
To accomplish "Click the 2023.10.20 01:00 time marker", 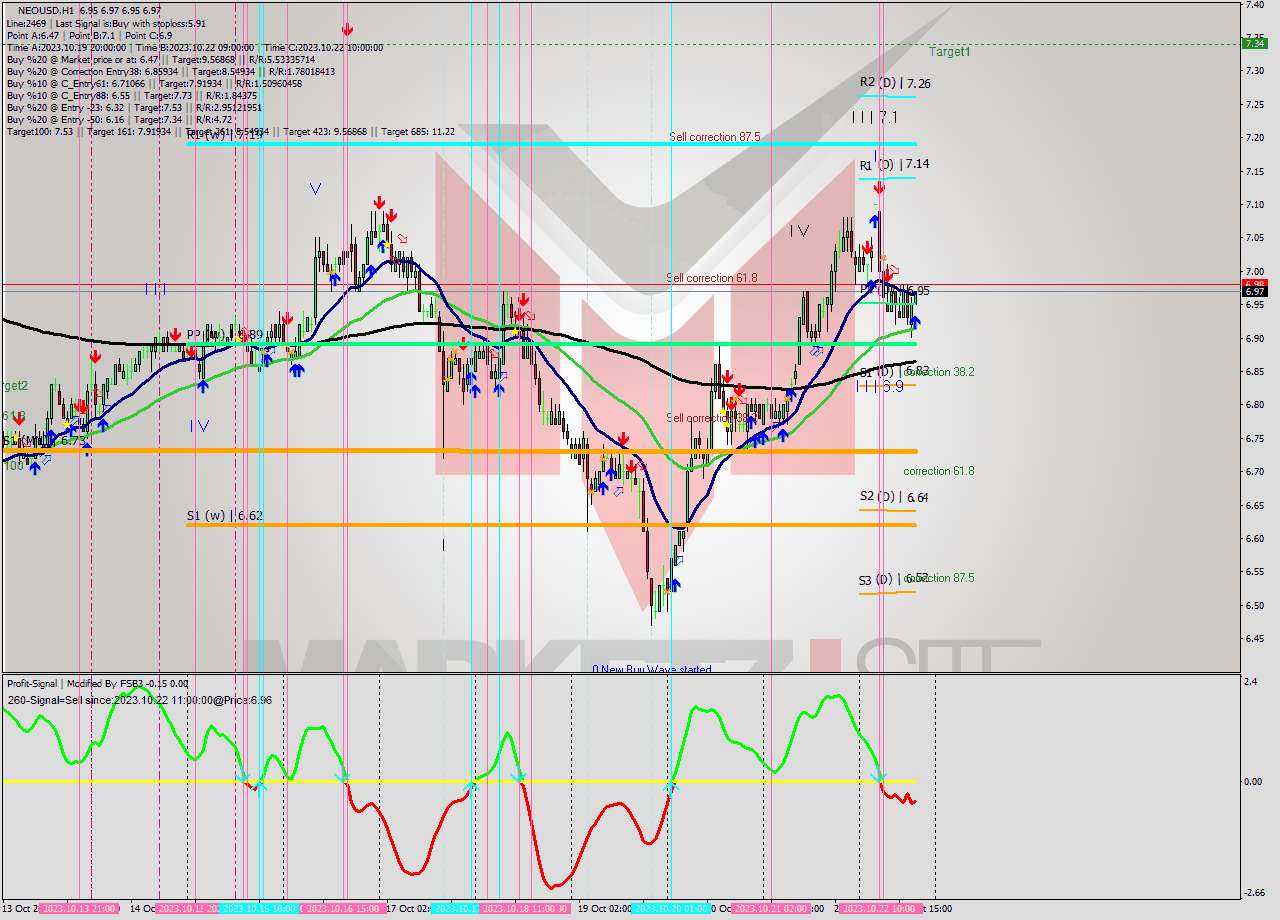I will (x=671, y=909).
